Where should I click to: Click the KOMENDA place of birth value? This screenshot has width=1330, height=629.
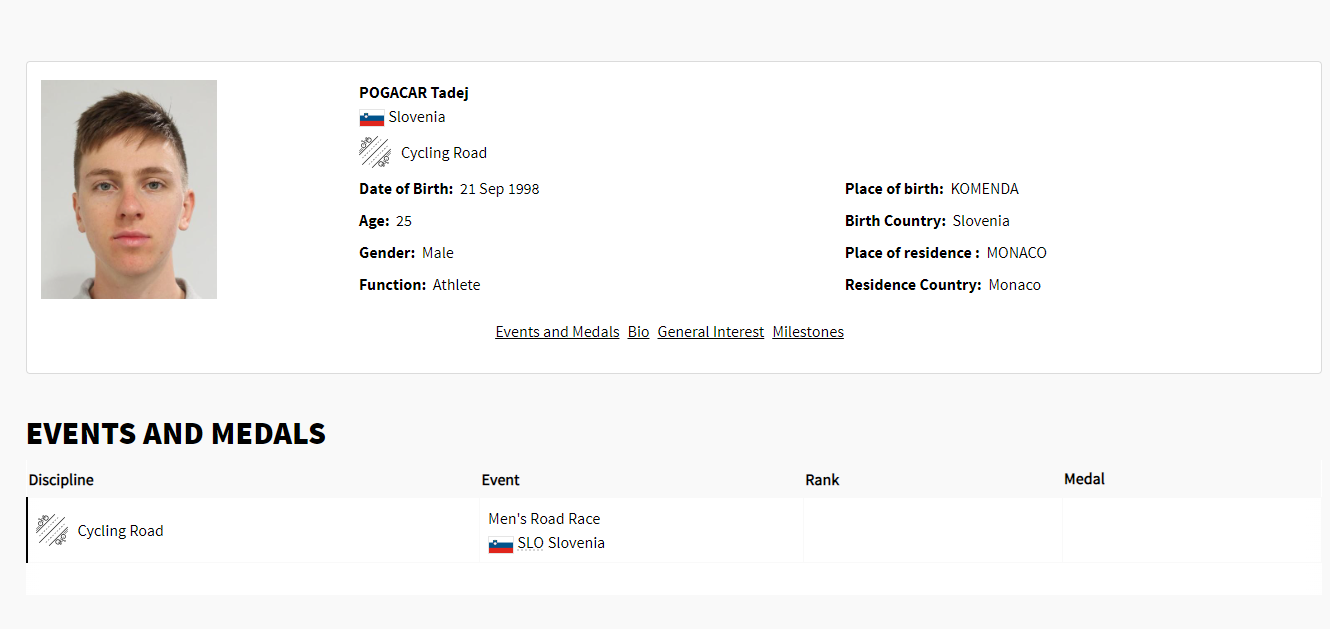[984, 189]
